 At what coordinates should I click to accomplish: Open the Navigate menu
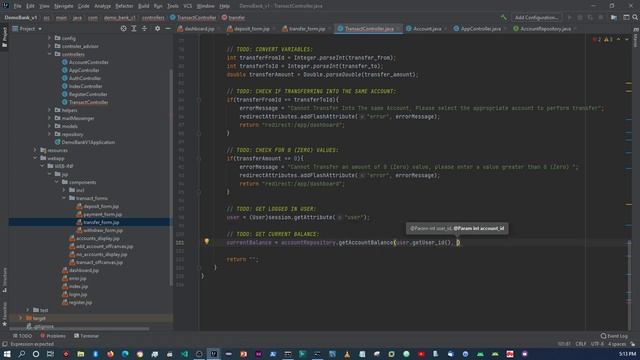pos(63,6)
